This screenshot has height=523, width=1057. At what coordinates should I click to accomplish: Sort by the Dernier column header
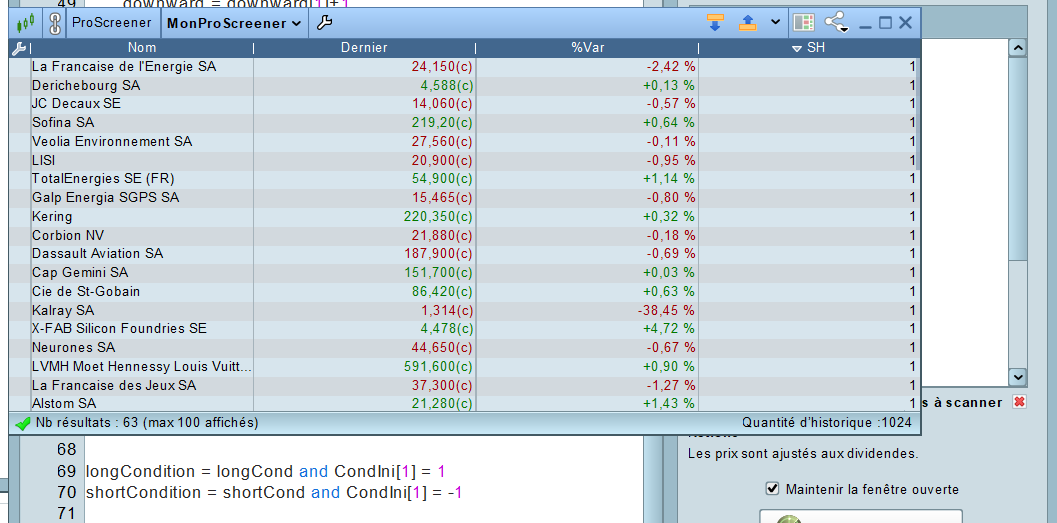pos(364,48)
